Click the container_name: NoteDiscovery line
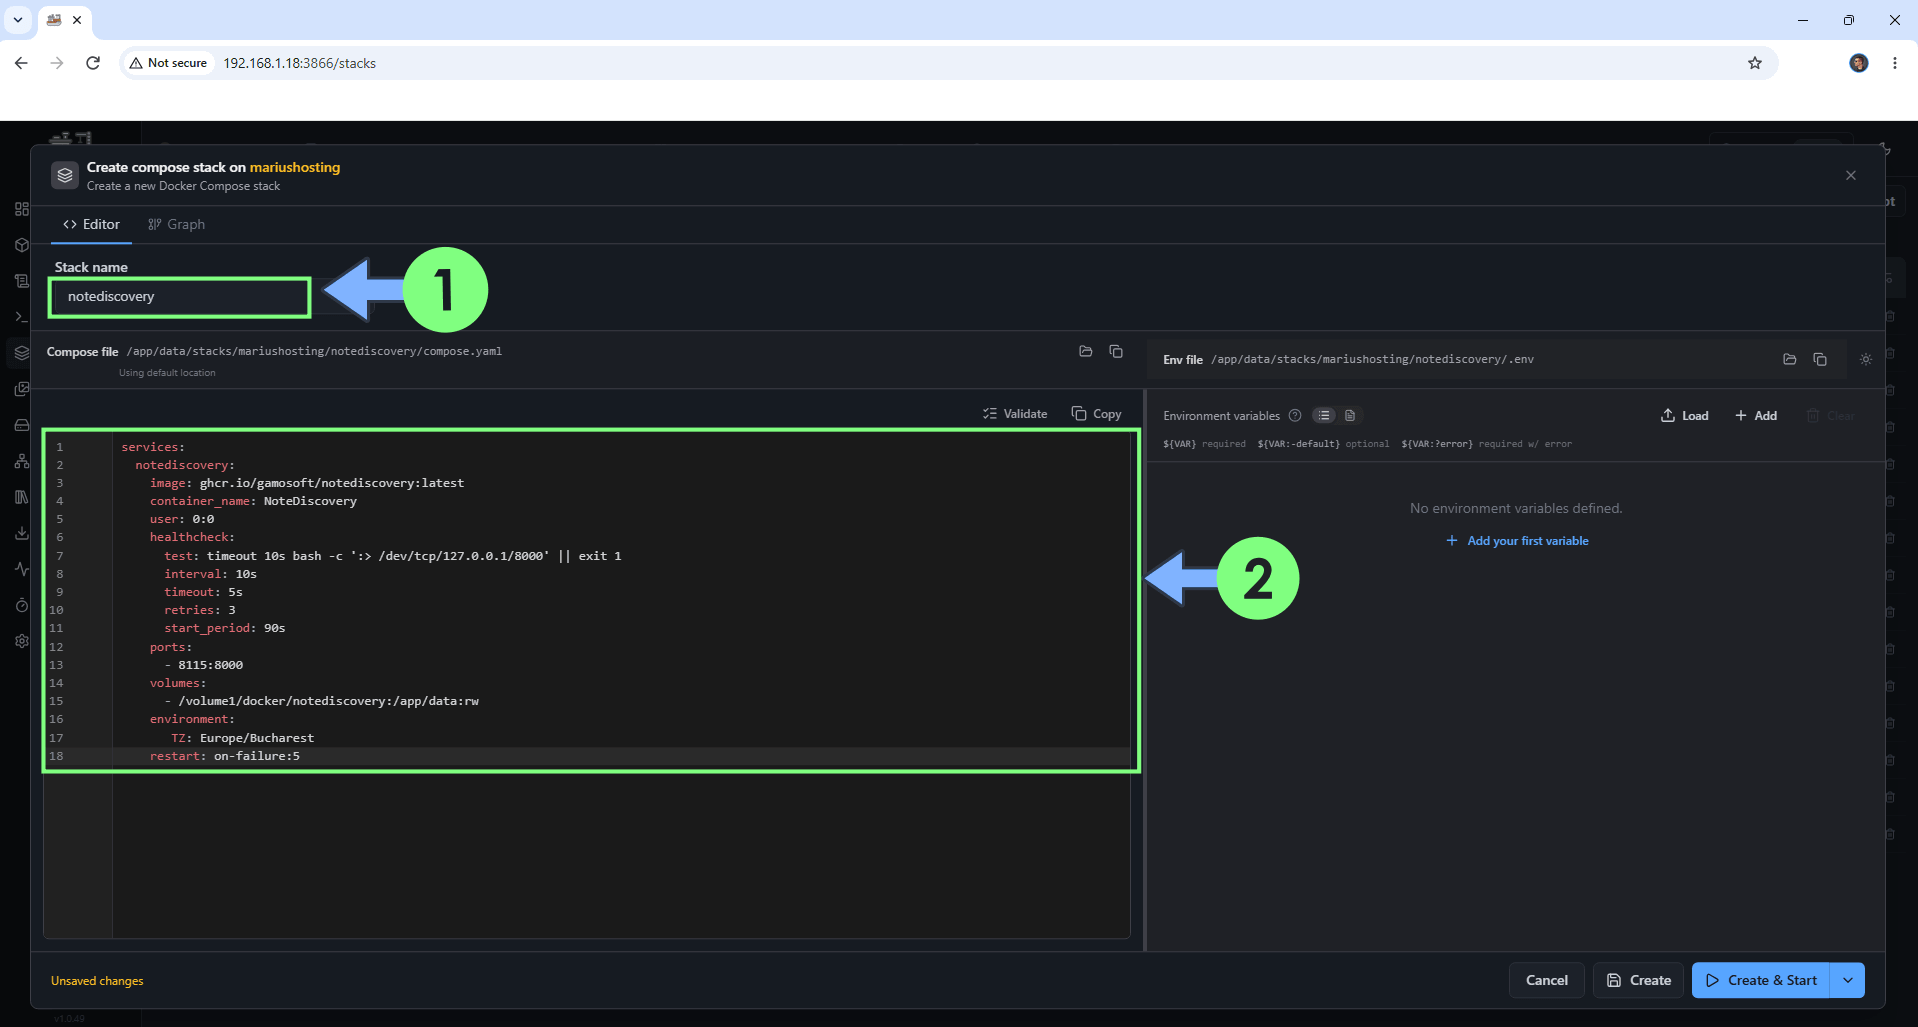The width and height of the screenshot is (1918, 1027). 253,501
